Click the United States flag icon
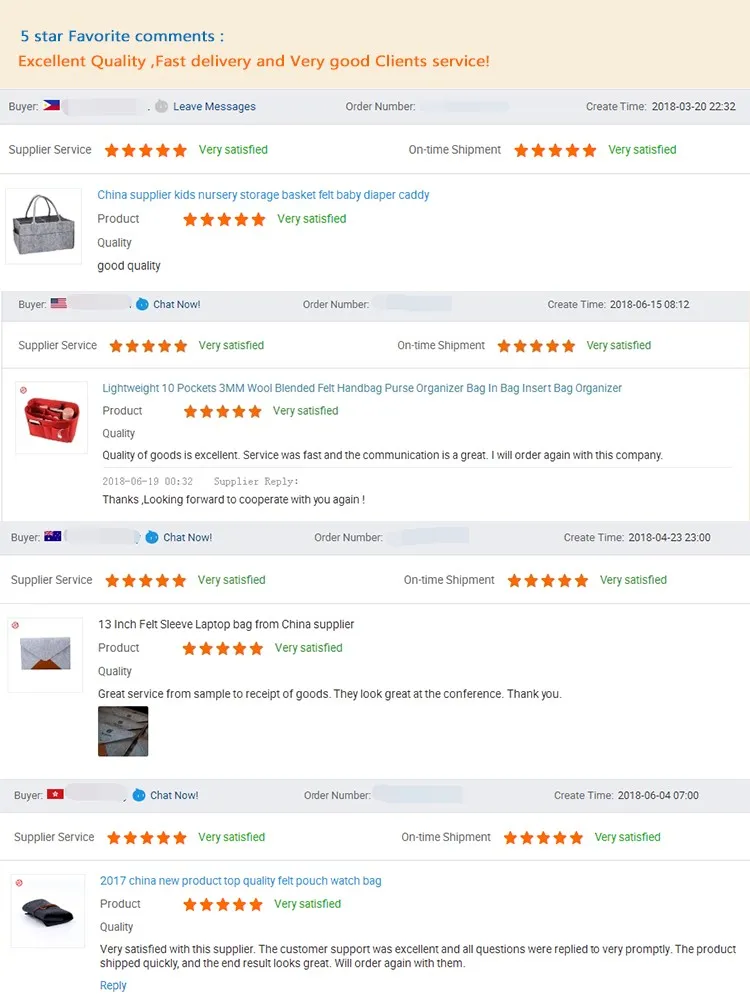This screenshot has height=1005, width=750. coord(59,303)
